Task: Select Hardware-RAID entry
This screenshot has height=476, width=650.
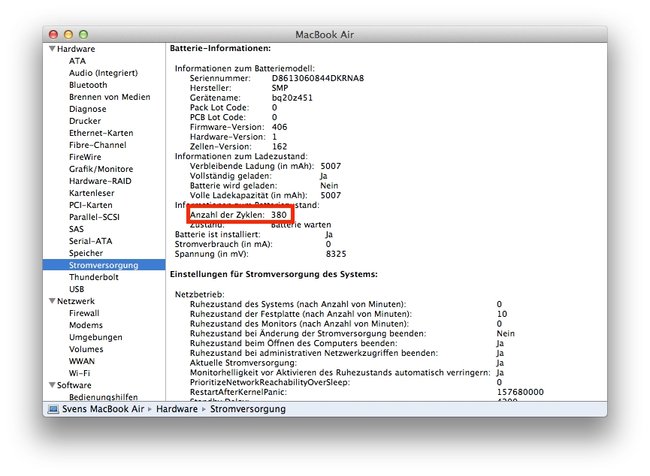Action: click(x=100, y=181)
